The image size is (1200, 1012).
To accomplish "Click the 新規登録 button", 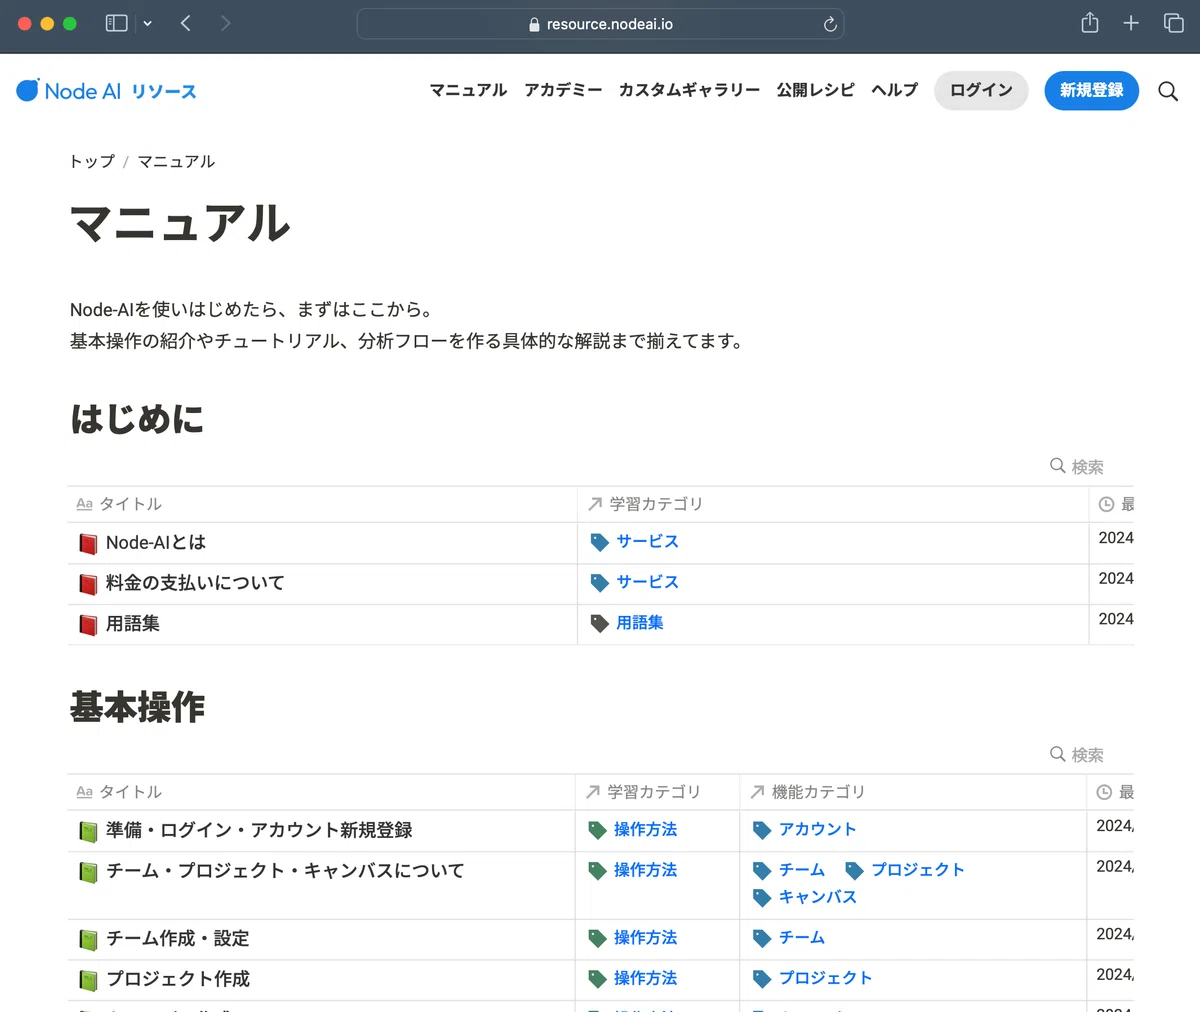I will 1092,90.
